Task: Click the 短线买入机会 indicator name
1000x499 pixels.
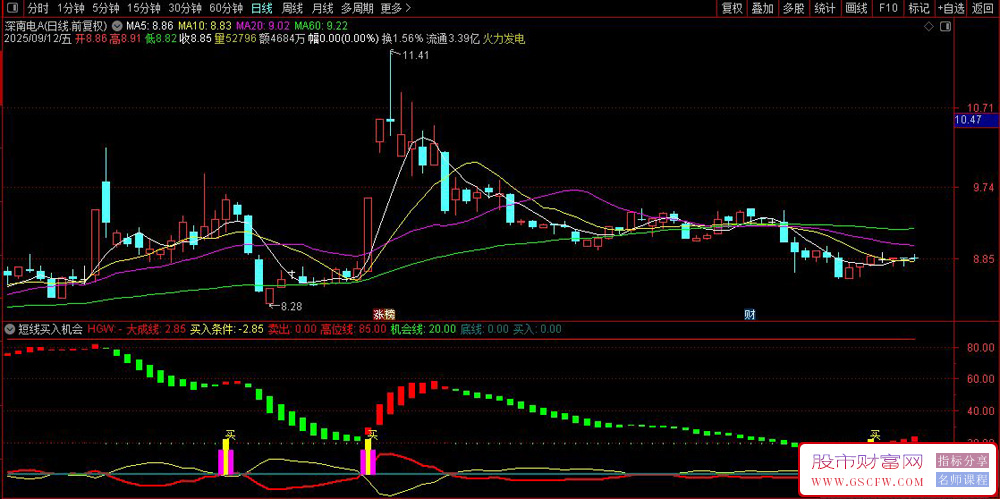Action: pyautogui.click(x=50, y=329)
